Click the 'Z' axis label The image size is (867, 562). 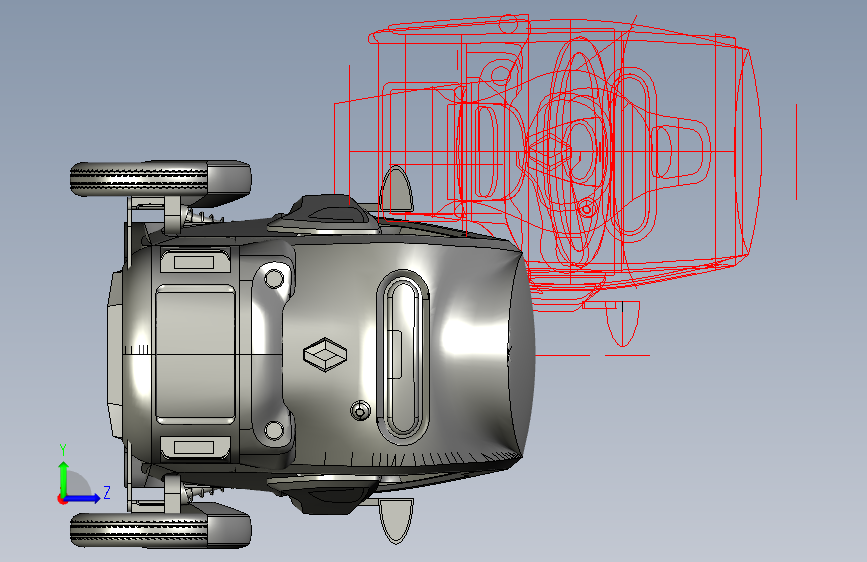point(107,492)
